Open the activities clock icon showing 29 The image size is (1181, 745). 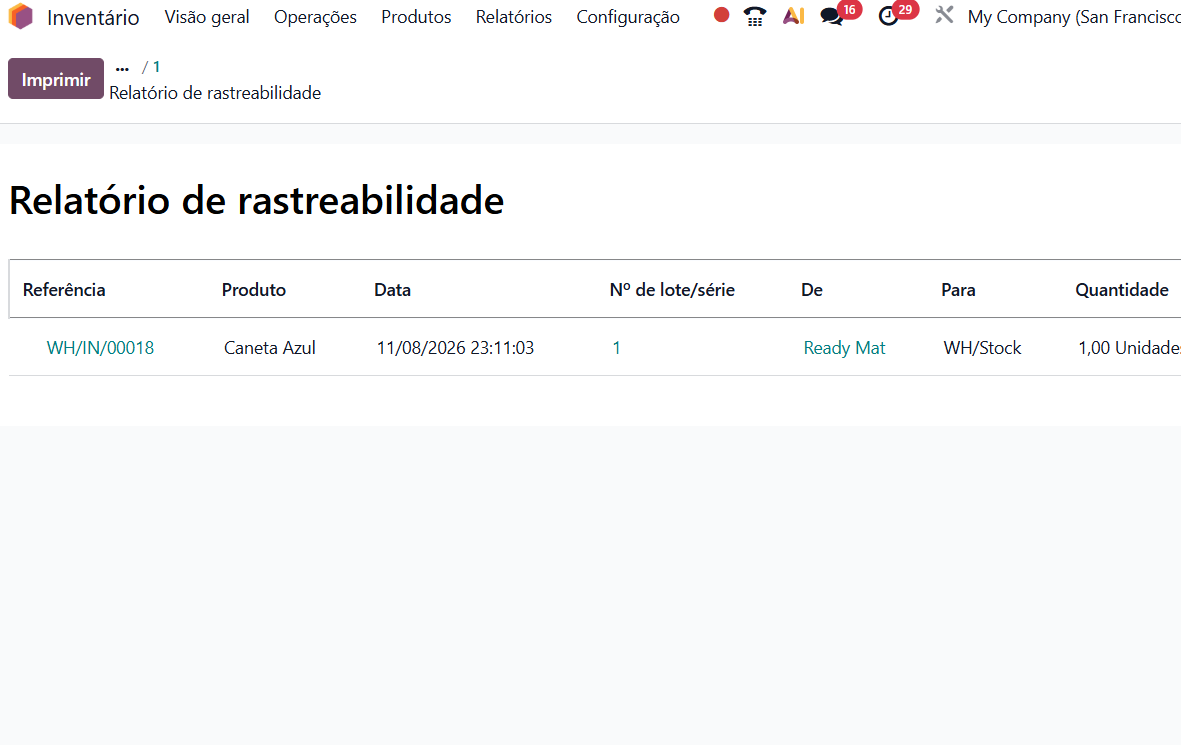pos(897,15)
